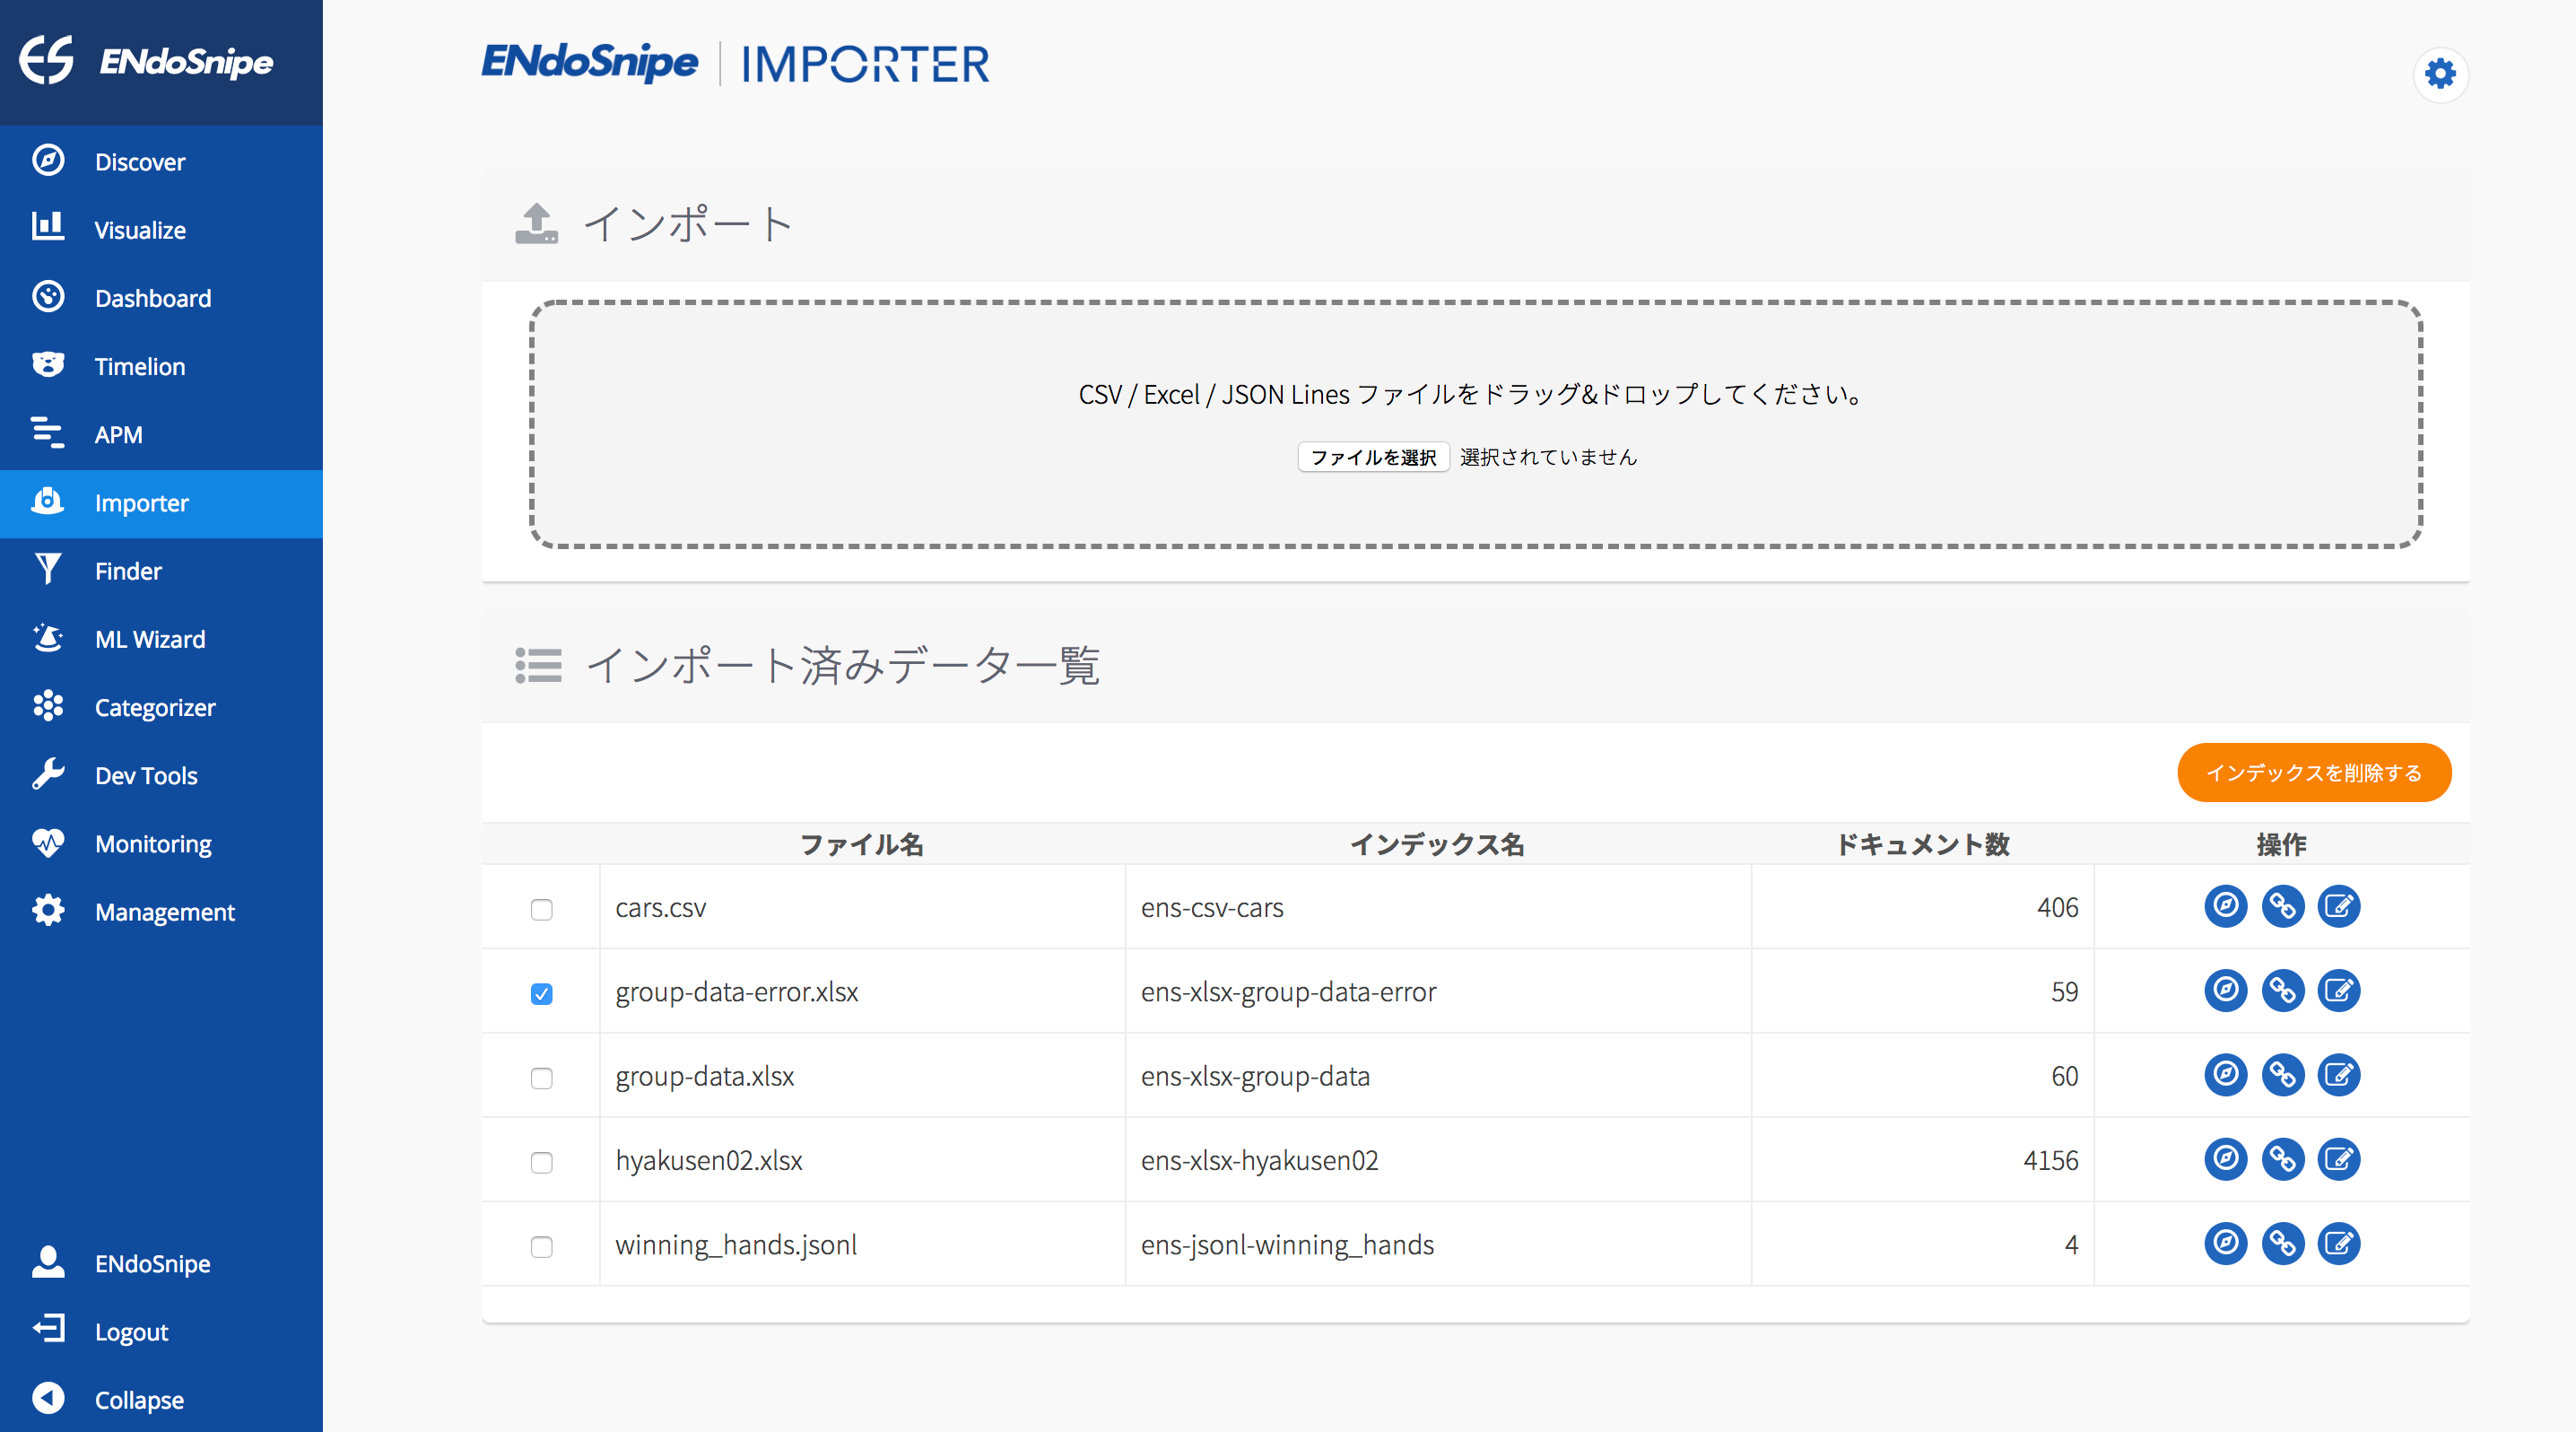Click edit icon for group-data-error.xlsx row
2576x1432 pixels.
click(x=2338, y=990)
